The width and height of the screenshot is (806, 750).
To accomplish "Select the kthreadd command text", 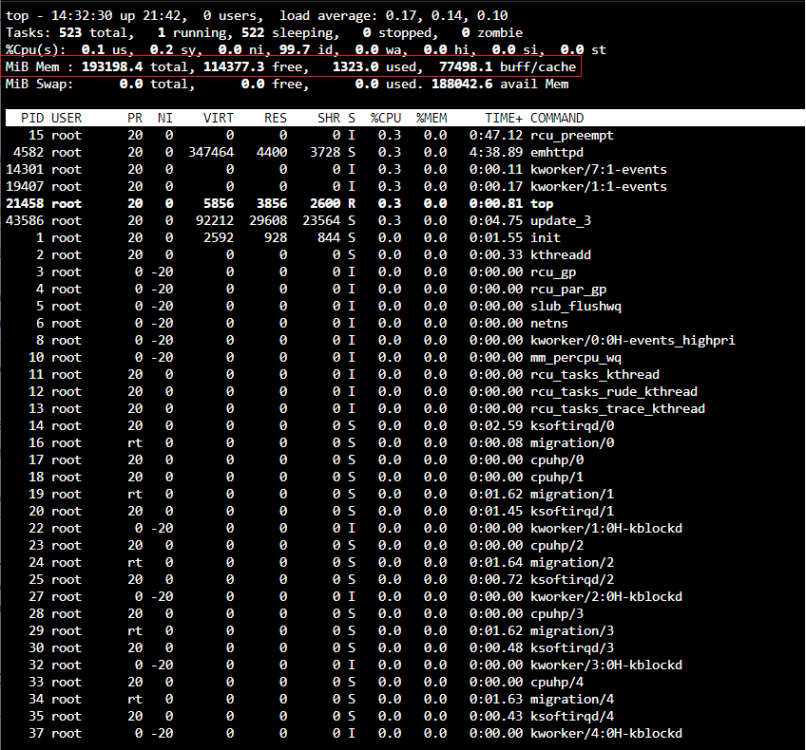I will (561, 254).
